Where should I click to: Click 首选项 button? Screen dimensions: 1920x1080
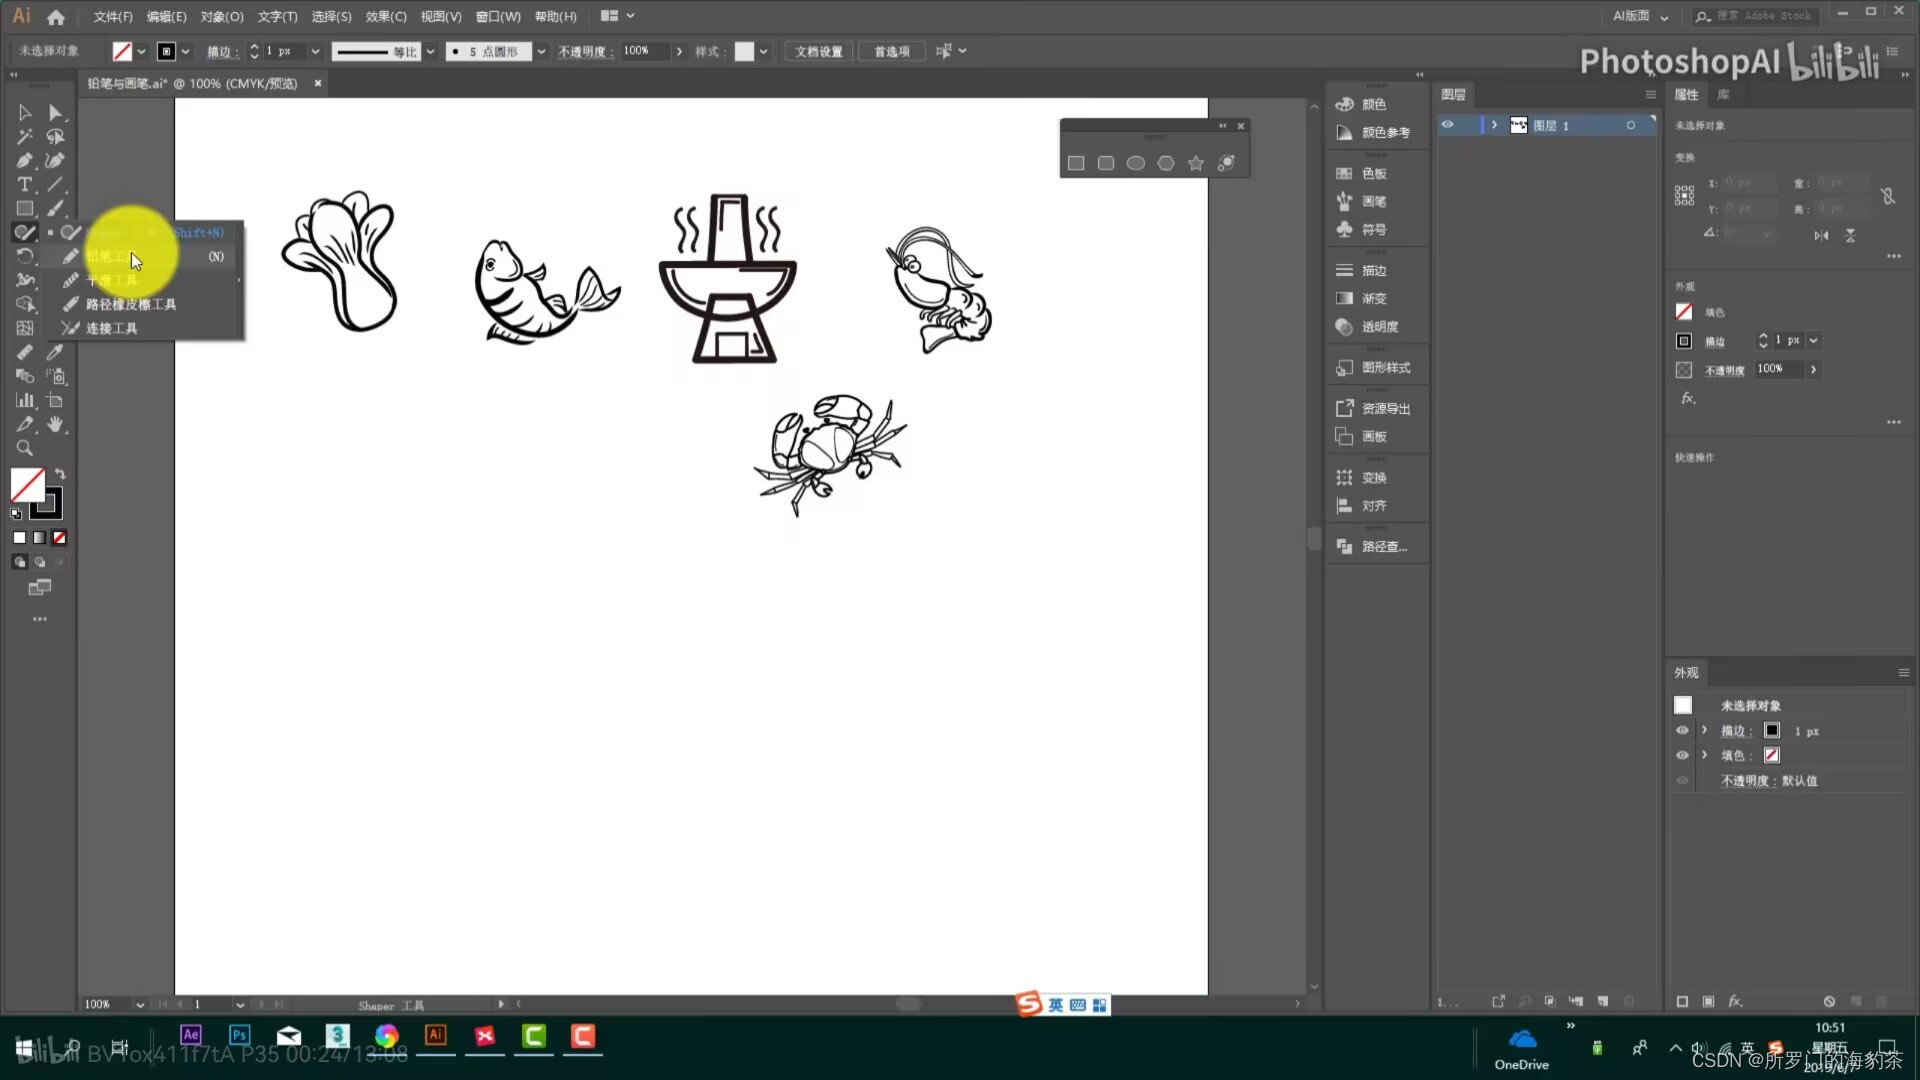point(892,51)
